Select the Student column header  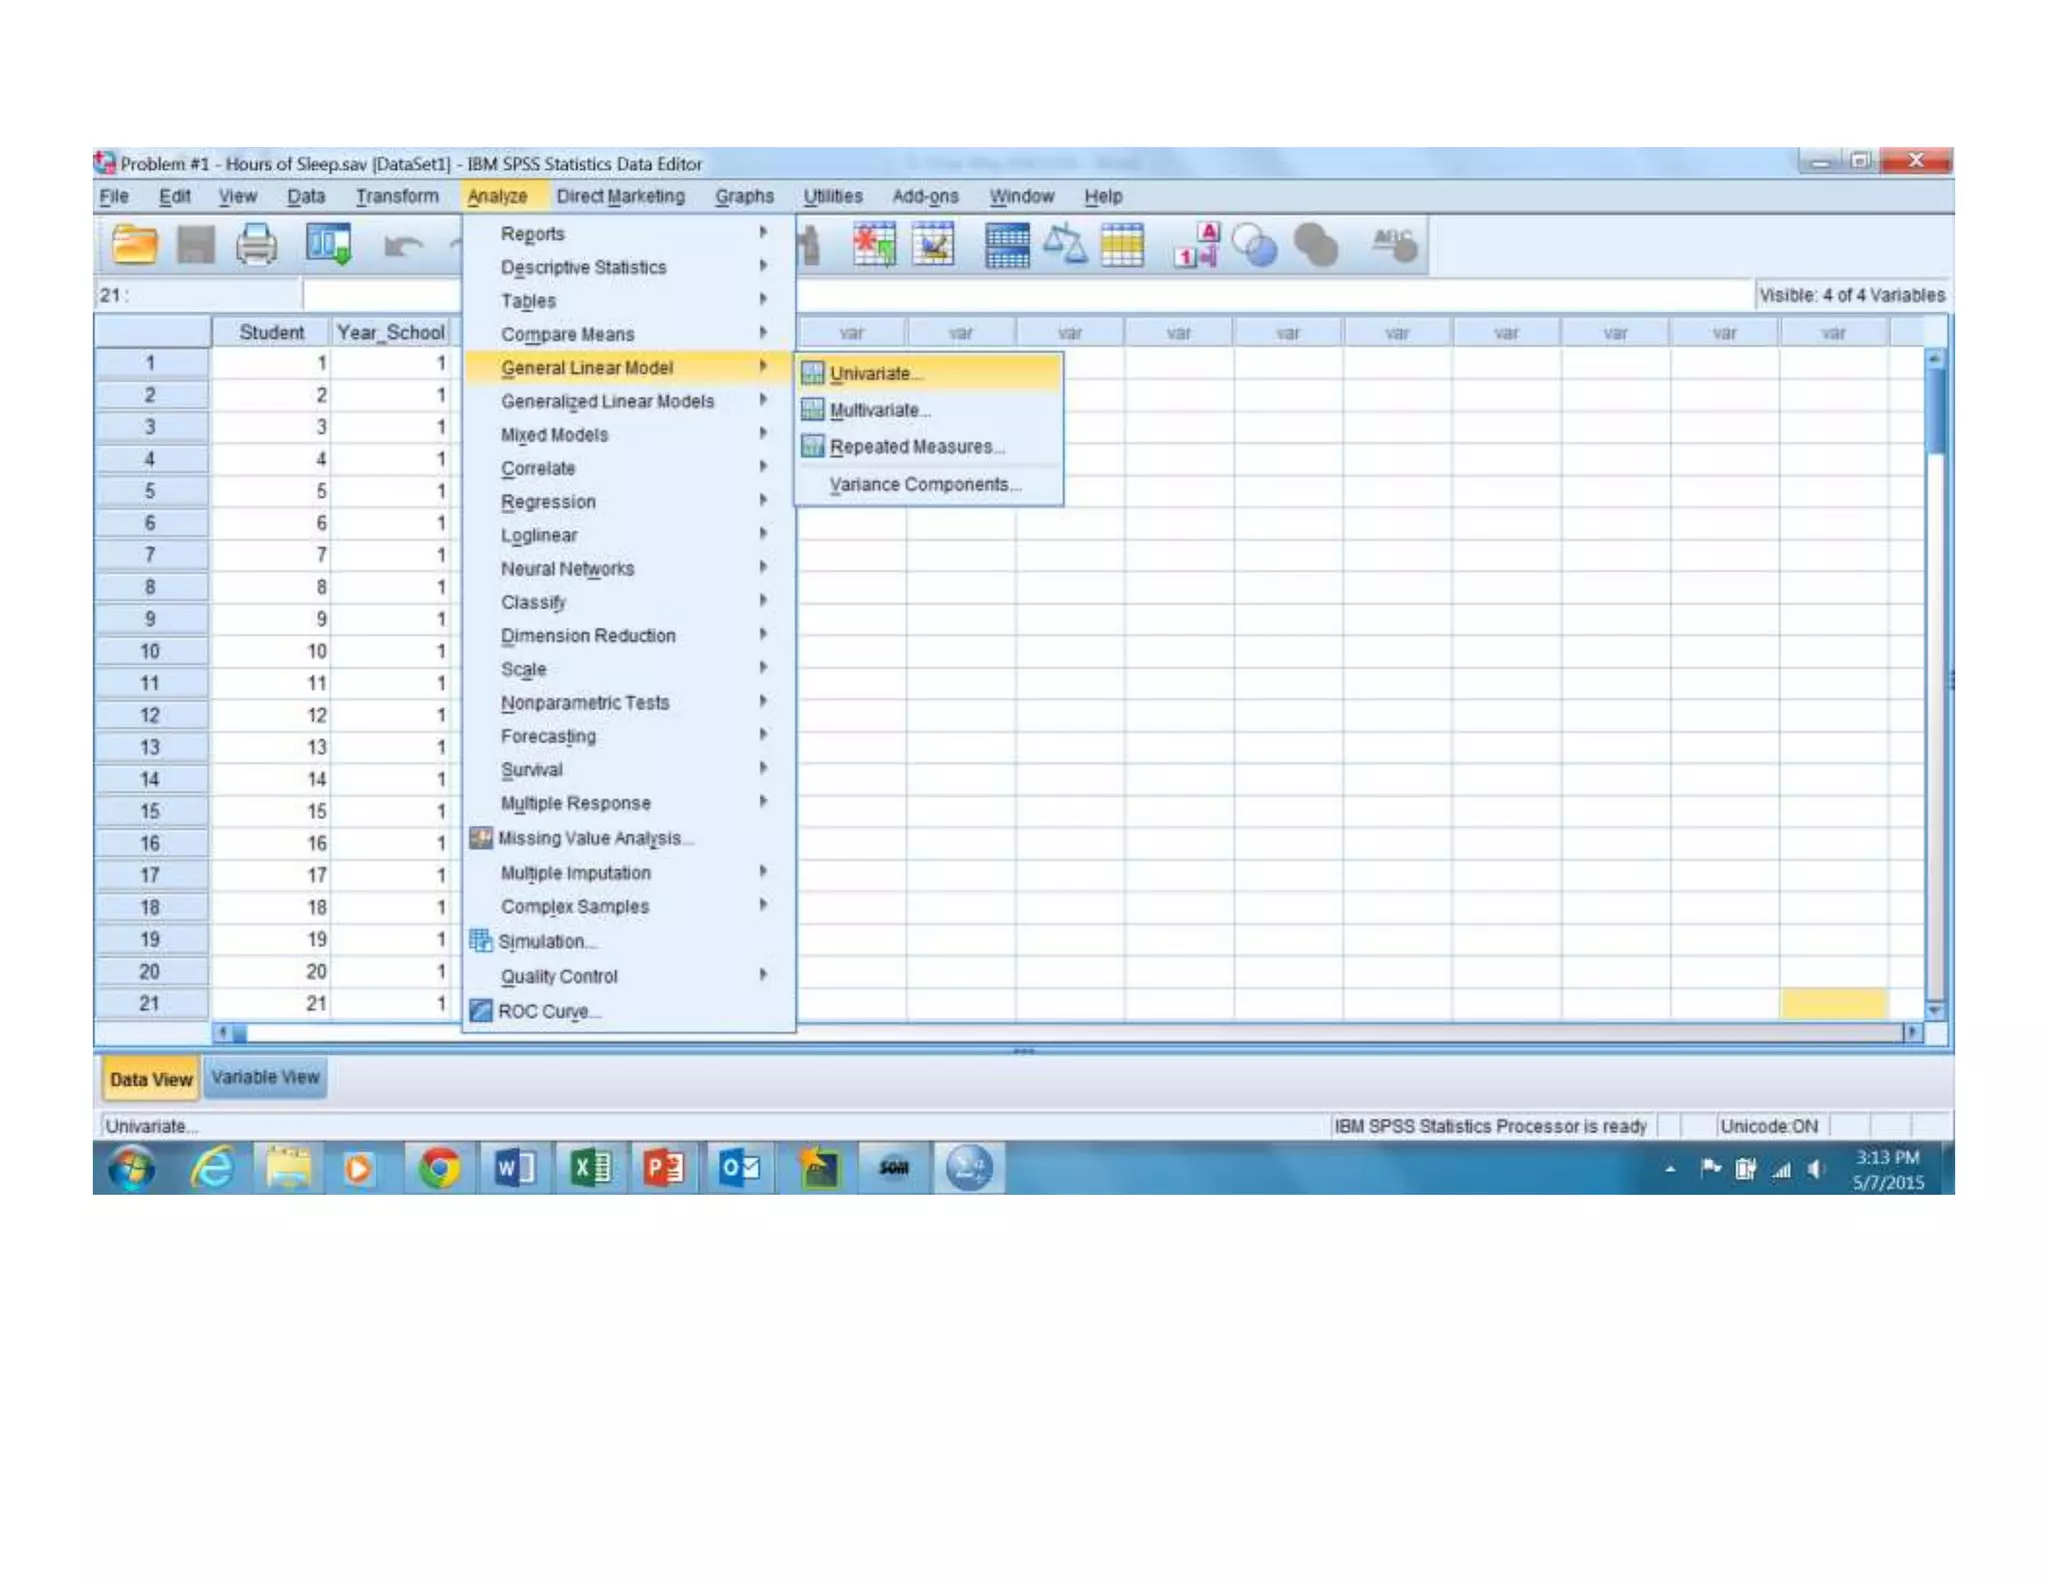[271, 332]
